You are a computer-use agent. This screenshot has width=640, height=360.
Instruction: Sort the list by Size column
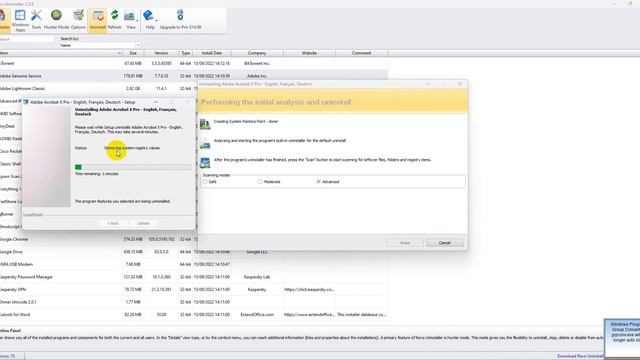point(133,53)
